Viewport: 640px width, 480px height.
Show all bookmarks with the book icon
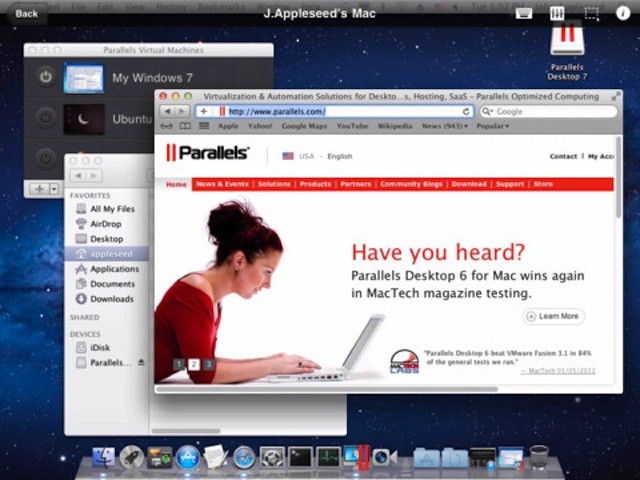click(185, 126)
